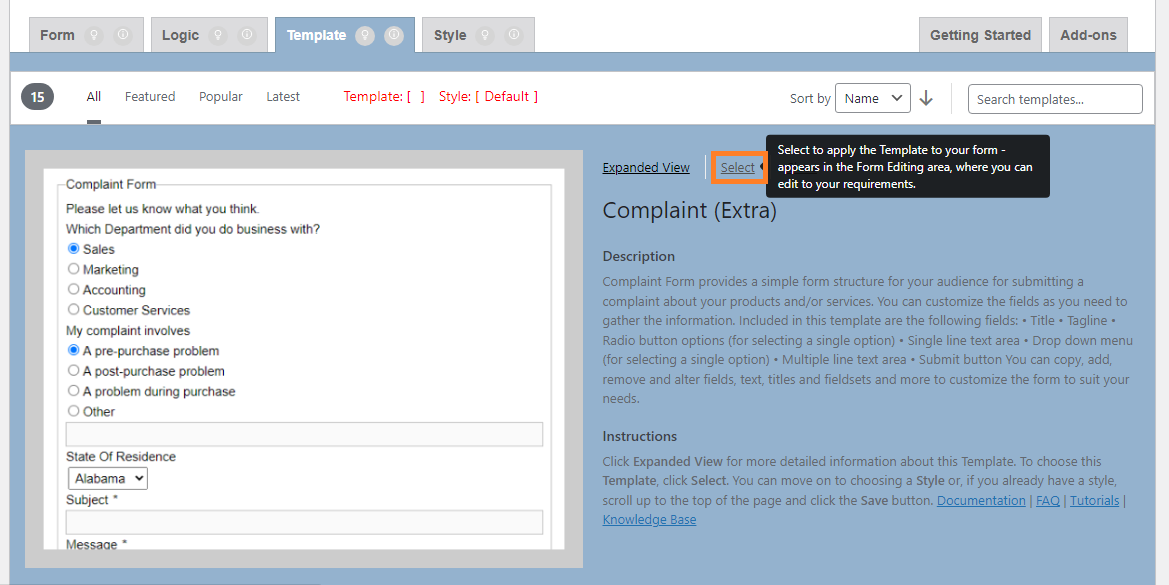Click the Select link for Complaint template
Image resolution: width=1169 pixels, height=585 pixels.
point(738,168)
